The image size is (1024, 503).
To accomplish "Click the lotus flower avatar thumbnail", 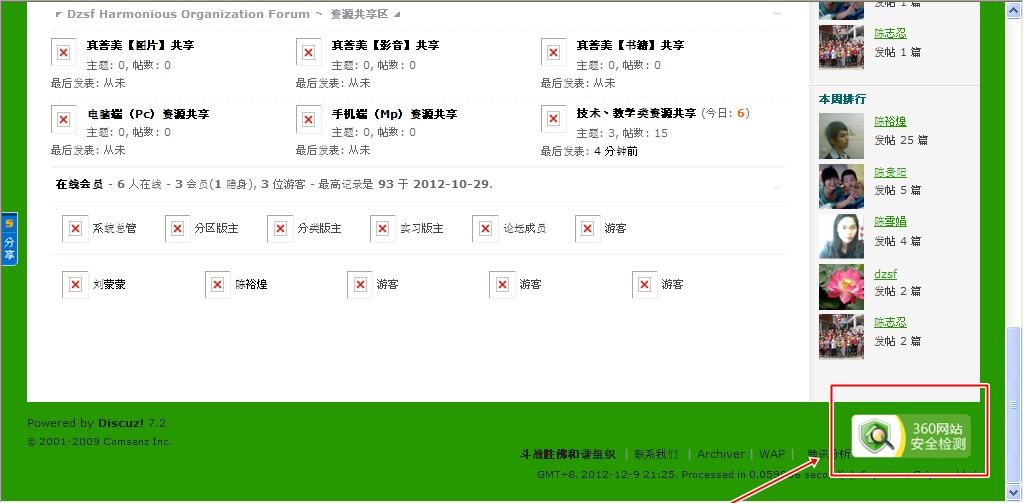I will click(x=840, y=287).
